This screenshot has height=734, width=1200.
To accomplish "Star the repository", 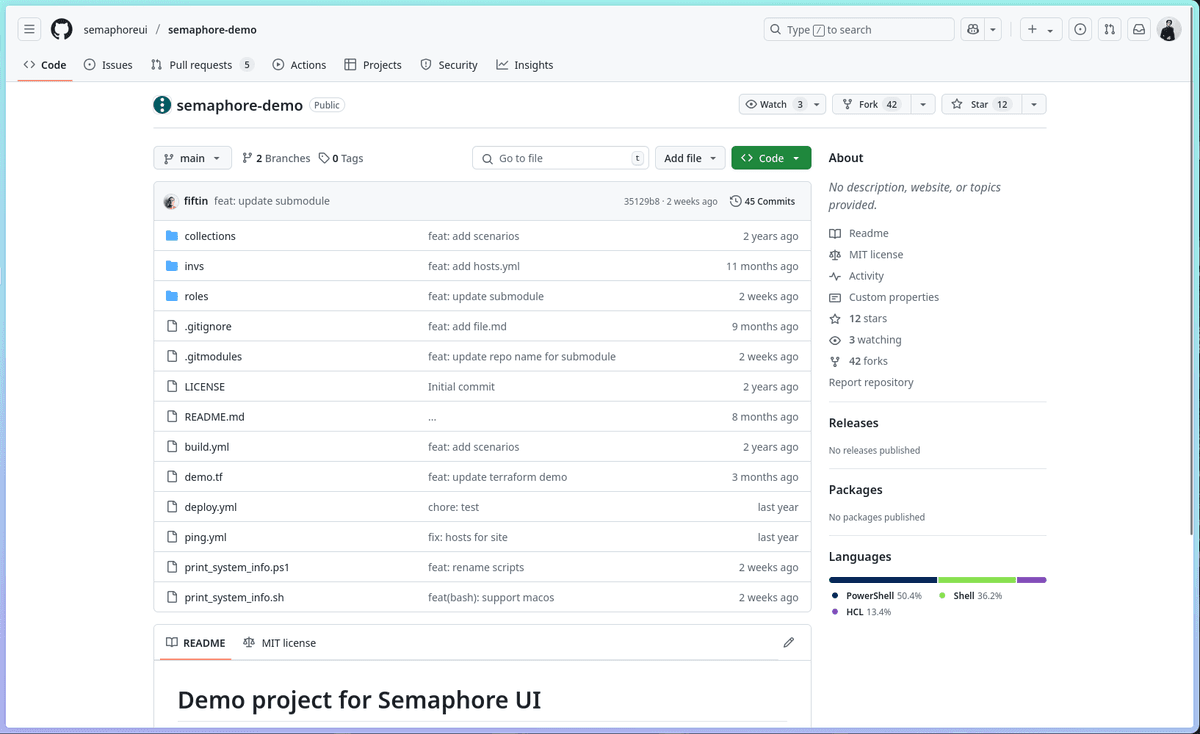I will tap(981, 104).
